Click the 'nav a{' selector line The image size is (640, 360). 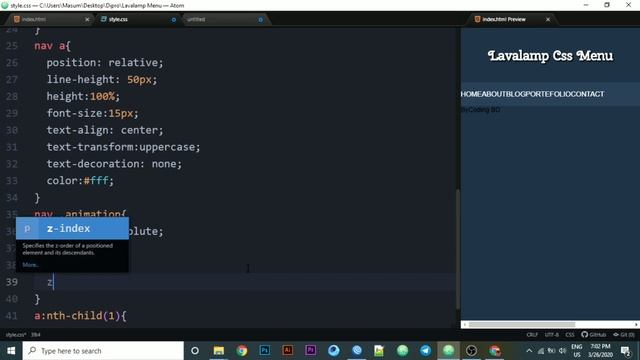[x=52, y=46]
